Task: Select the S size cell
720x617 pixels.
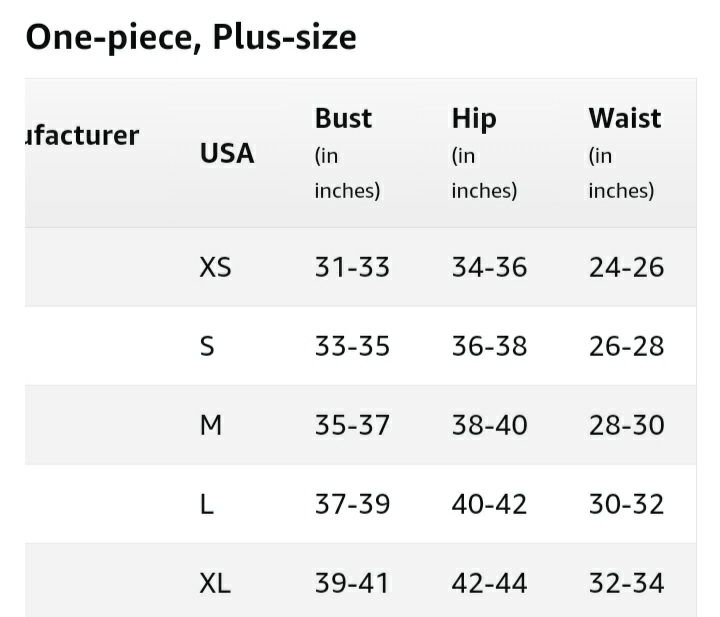Action: click(207, 346)
